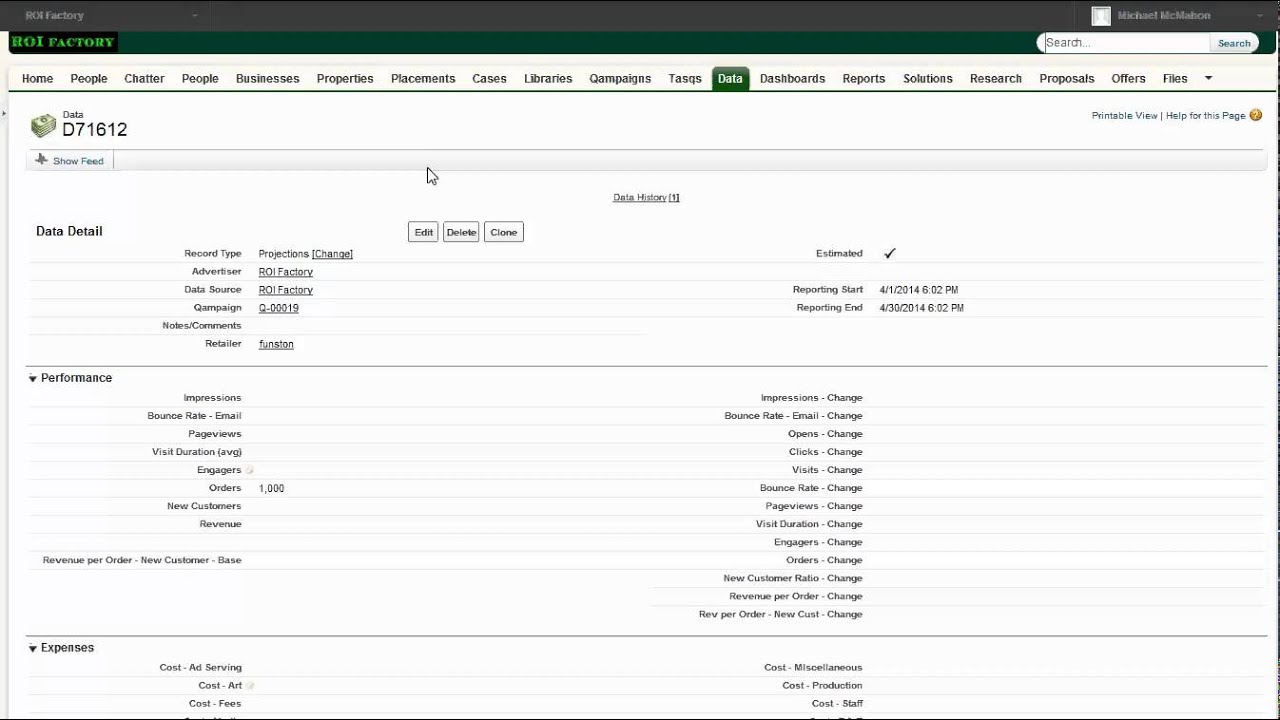Screen dimensions: 1280x720
Task: Click the Cost - Production label
Action: (822, 686)
